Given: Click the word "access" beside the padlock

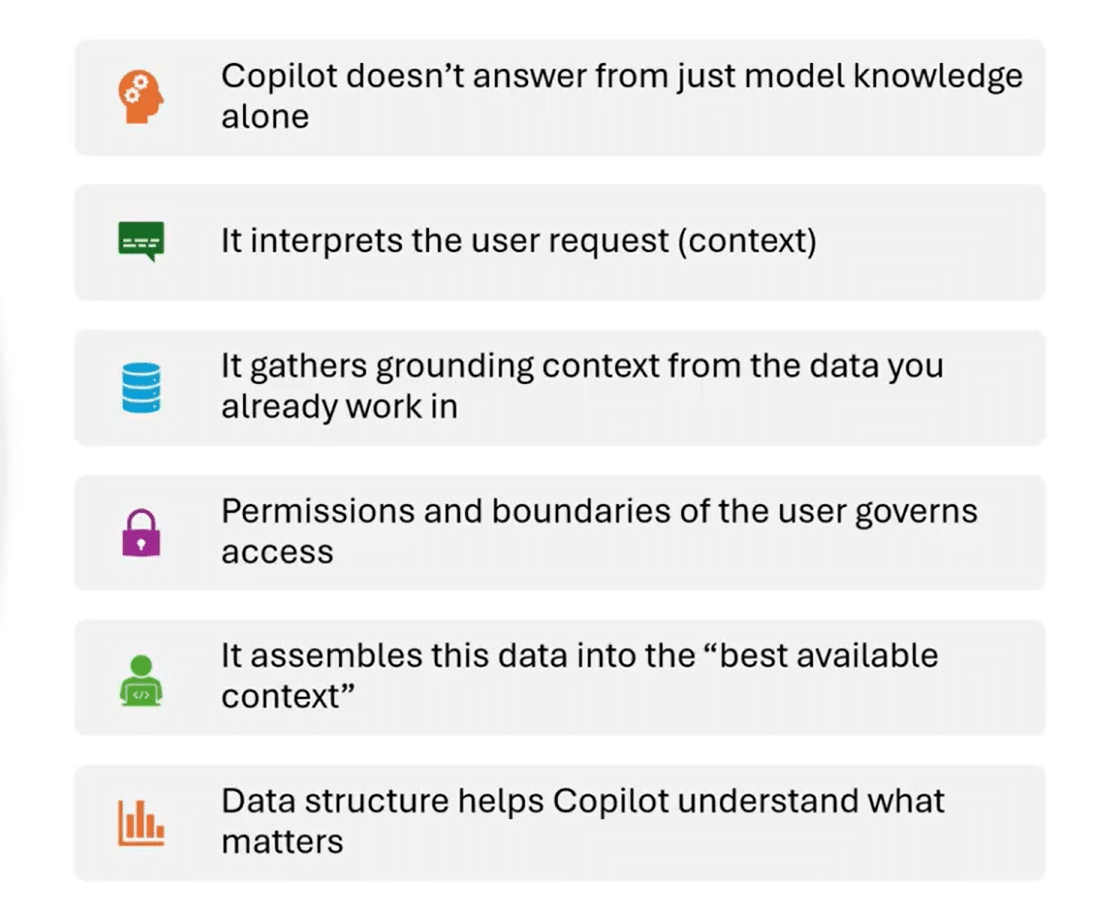Looking at the screenshot, I should click(x=277, y=552).
